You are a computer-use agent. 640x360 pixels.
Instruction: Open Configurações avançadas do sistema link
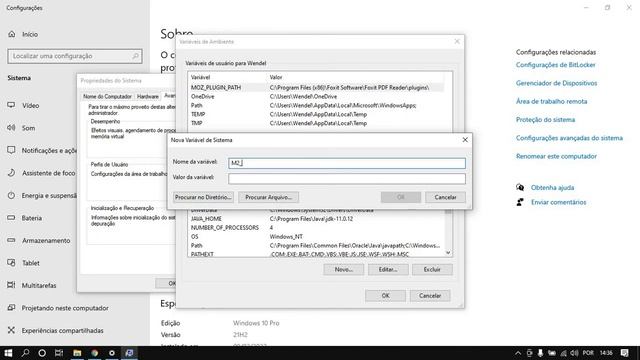(x=569, y=138)
